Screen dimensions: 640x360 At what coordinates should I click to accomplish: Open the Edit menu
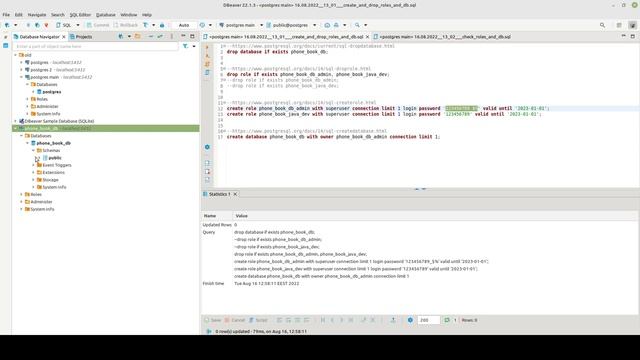pyautogui.click(x=19, y=15)
